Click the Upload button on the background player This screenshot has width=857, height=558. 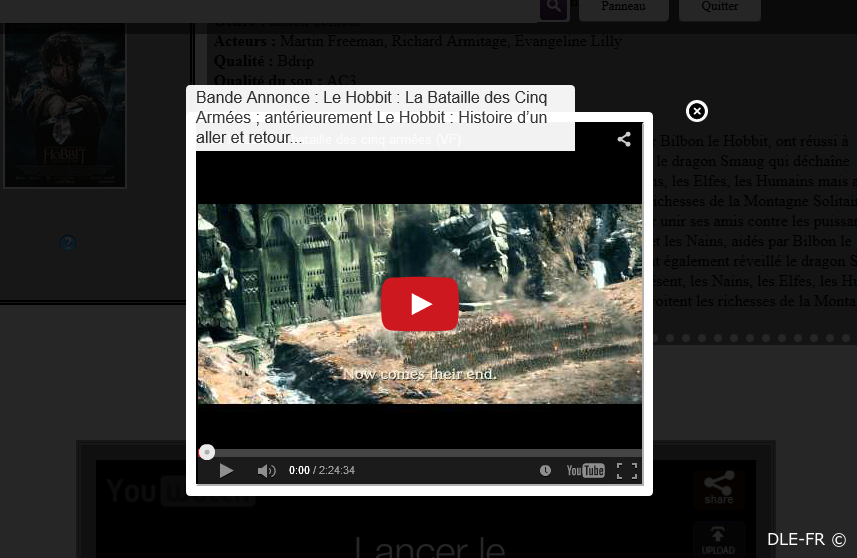click(x=718, y=540)
